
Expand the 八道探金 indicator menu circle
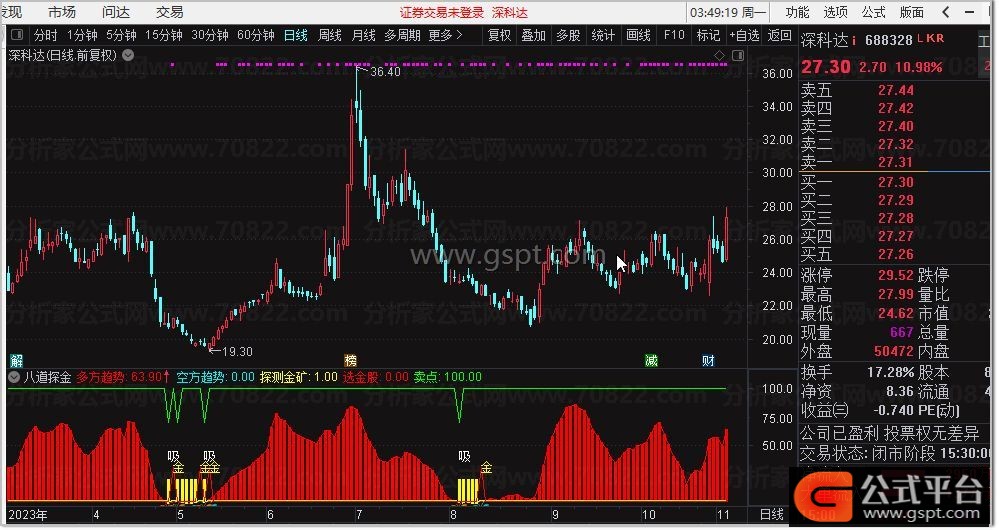click(x=14, y=377)
